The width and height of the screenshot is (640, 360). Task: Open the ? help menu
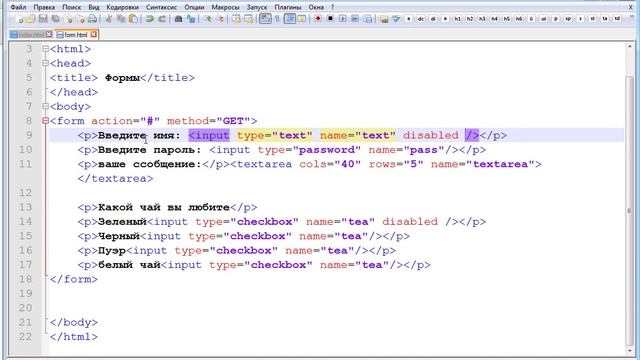(x=333, y=7)
